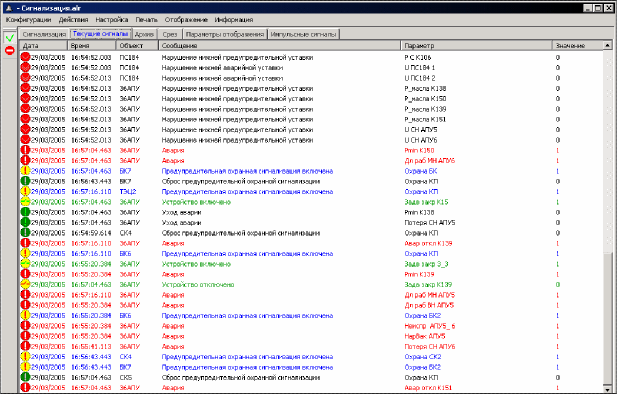Select the Дл раб МН АПУ5 parameter cell
The height and width of the screenshot is (394, 617).
click(430, 295)
